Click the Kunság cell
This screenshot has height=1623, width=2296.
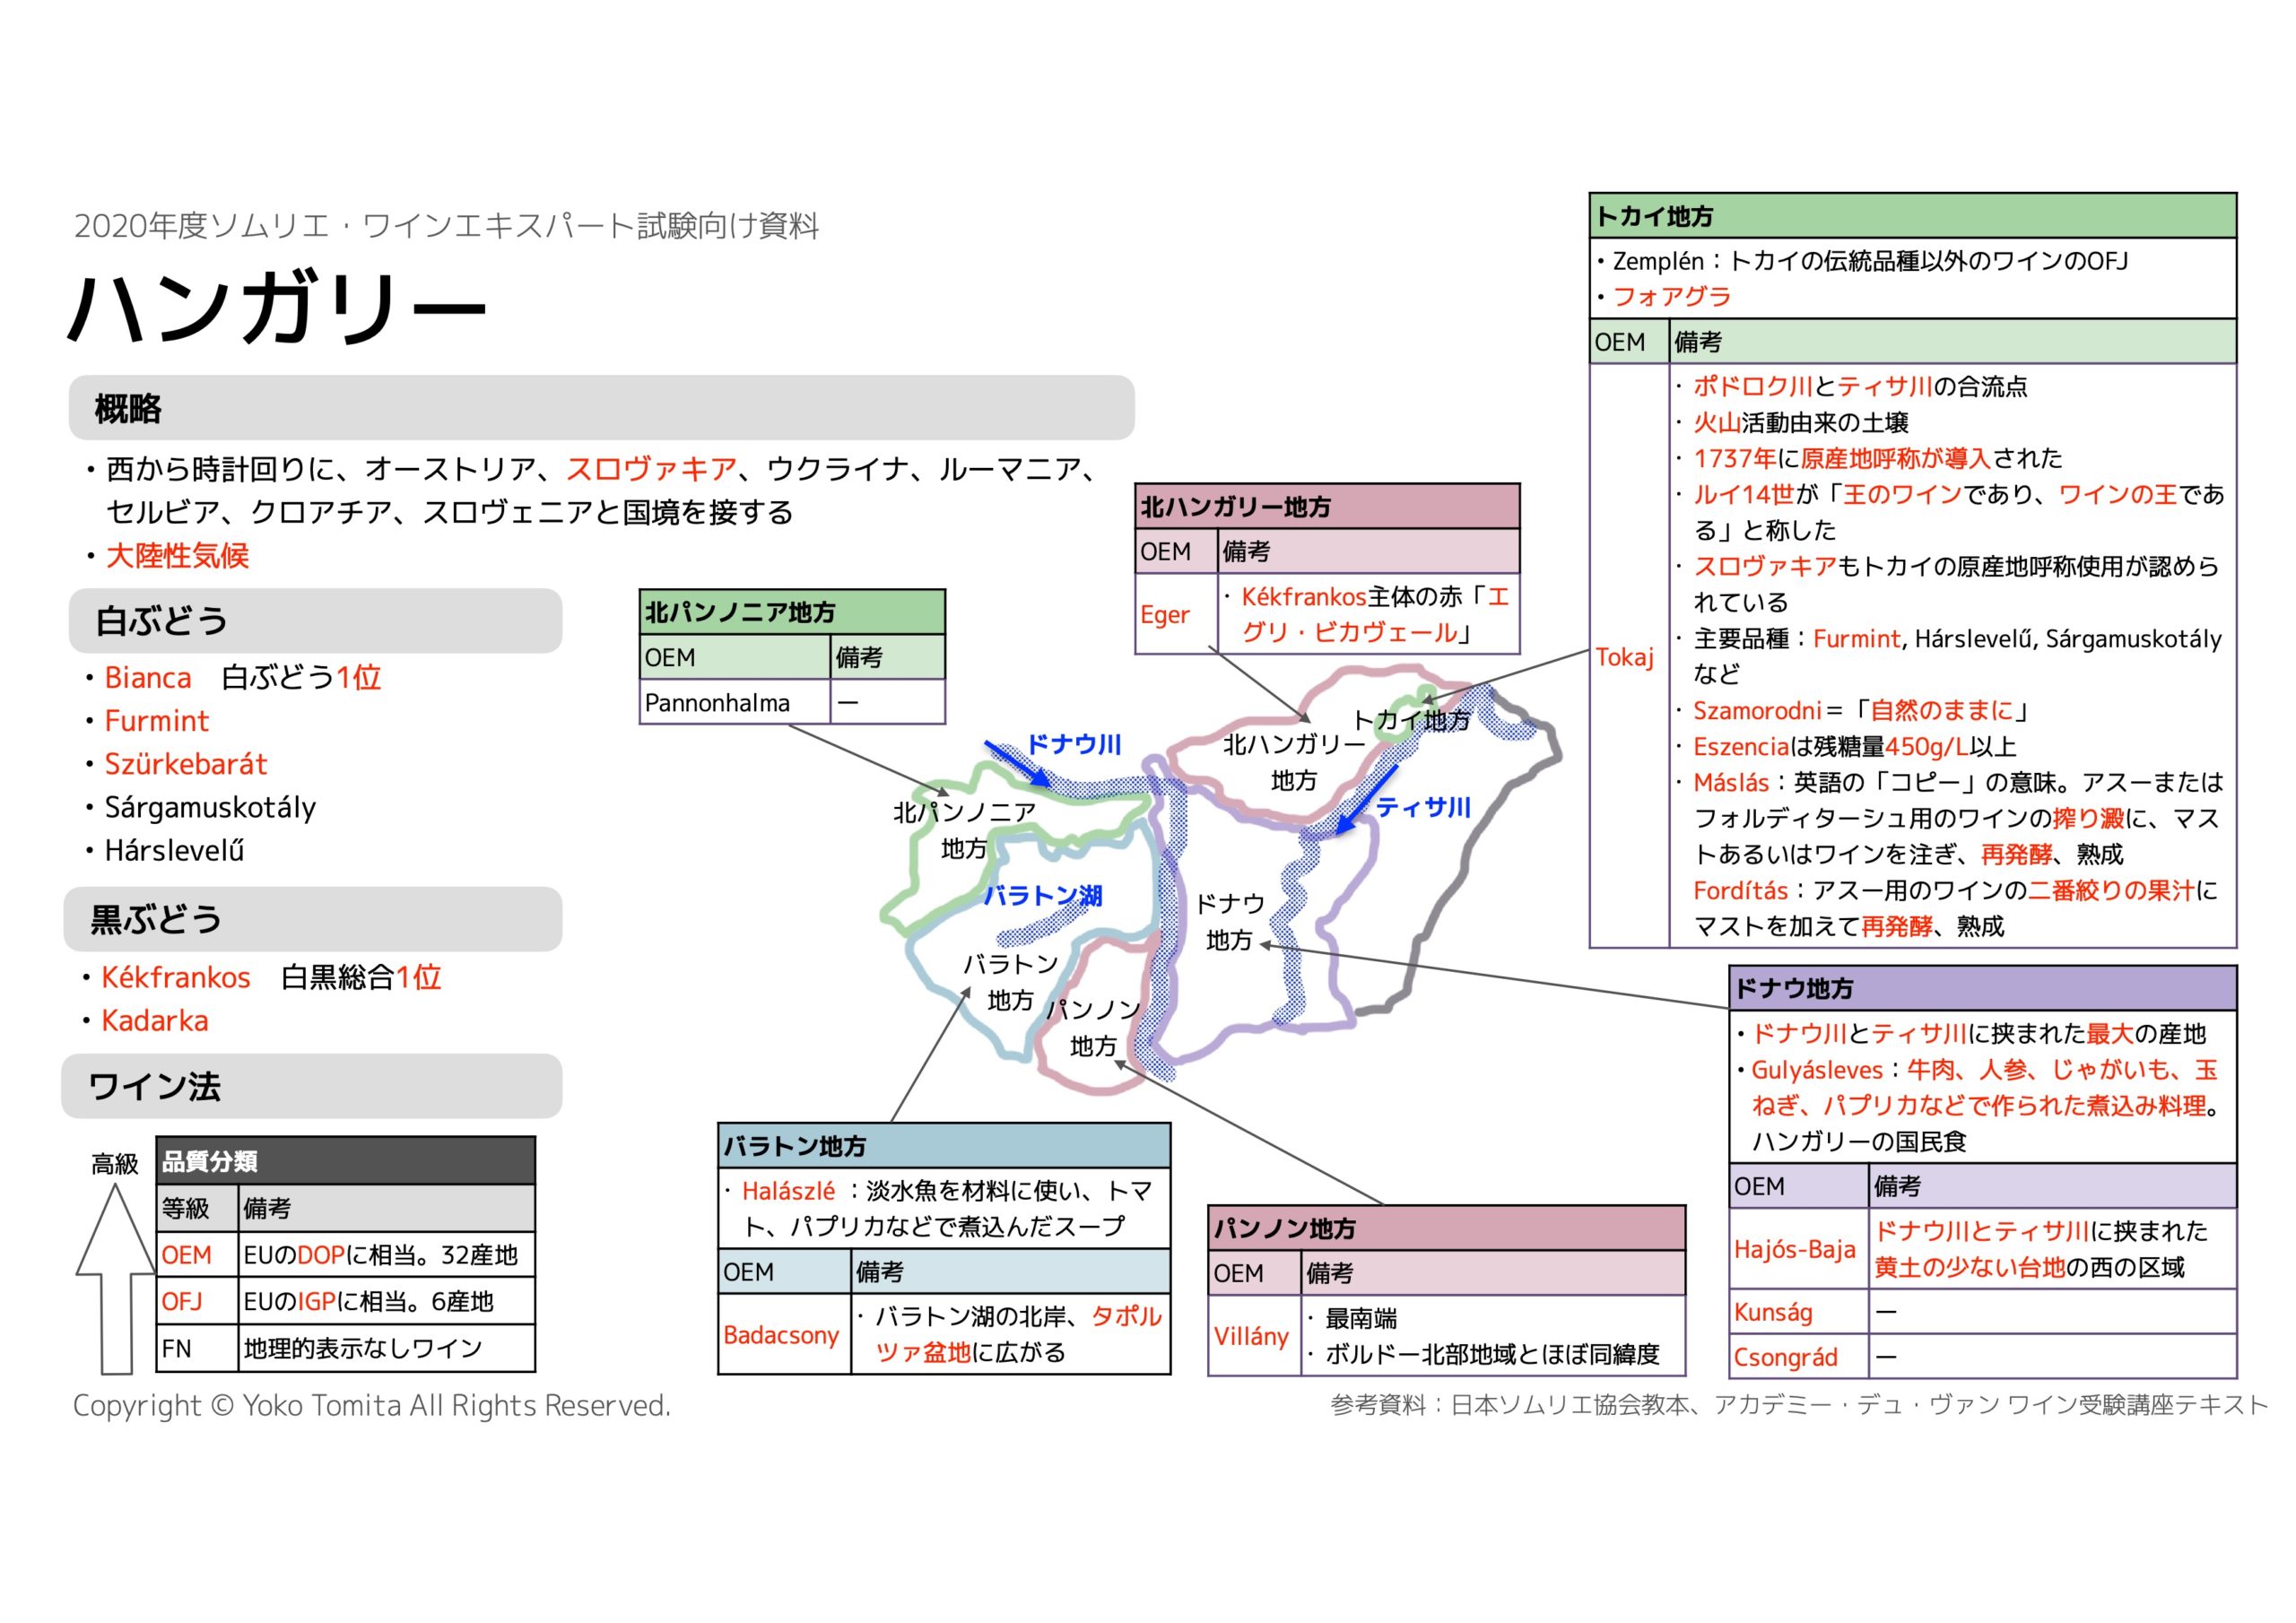tap(1800, 1312)
